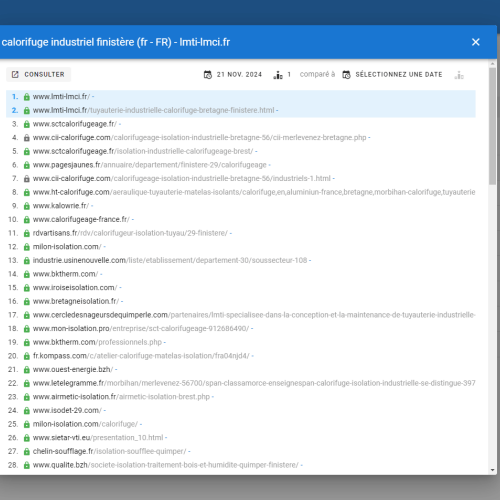Image resolution: width=500 pixels, height=500 pixels.
Task: Click the grey padlock icon on result 7
Action: click(27, 179)
